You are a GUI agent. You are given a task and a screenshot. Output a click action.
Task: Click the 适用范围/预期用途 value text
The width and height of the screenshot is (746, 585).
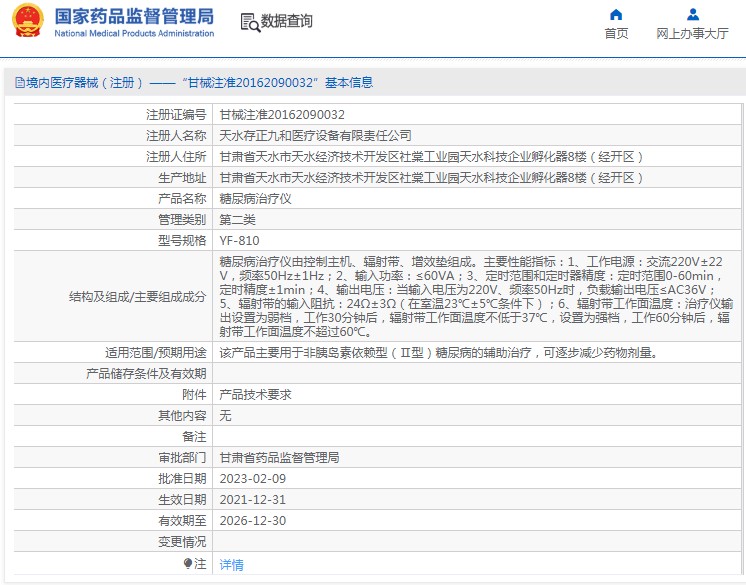pyautogui.click(x=439, y=352)
